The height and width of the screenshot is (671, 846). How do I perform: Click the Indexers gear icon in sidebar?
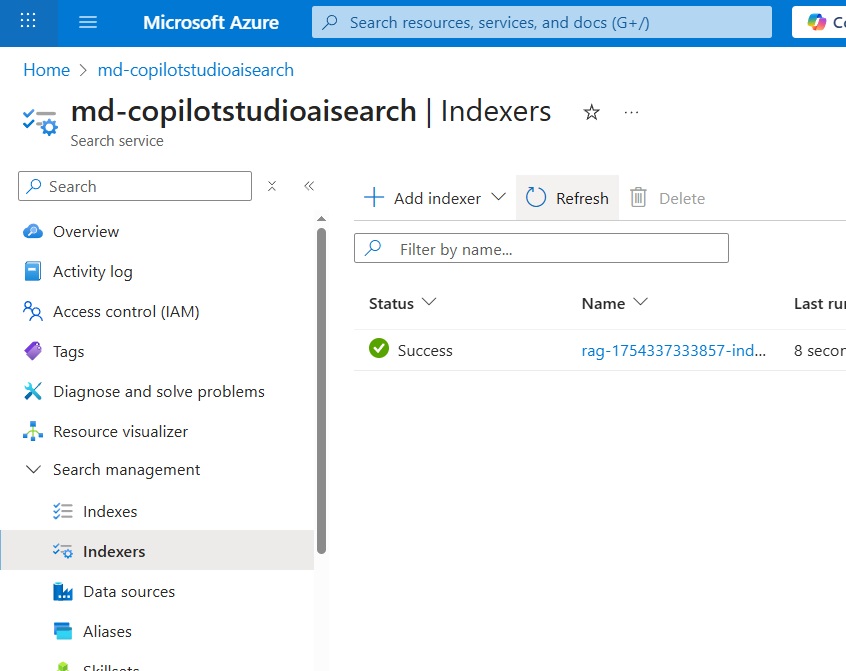point(63,551)
